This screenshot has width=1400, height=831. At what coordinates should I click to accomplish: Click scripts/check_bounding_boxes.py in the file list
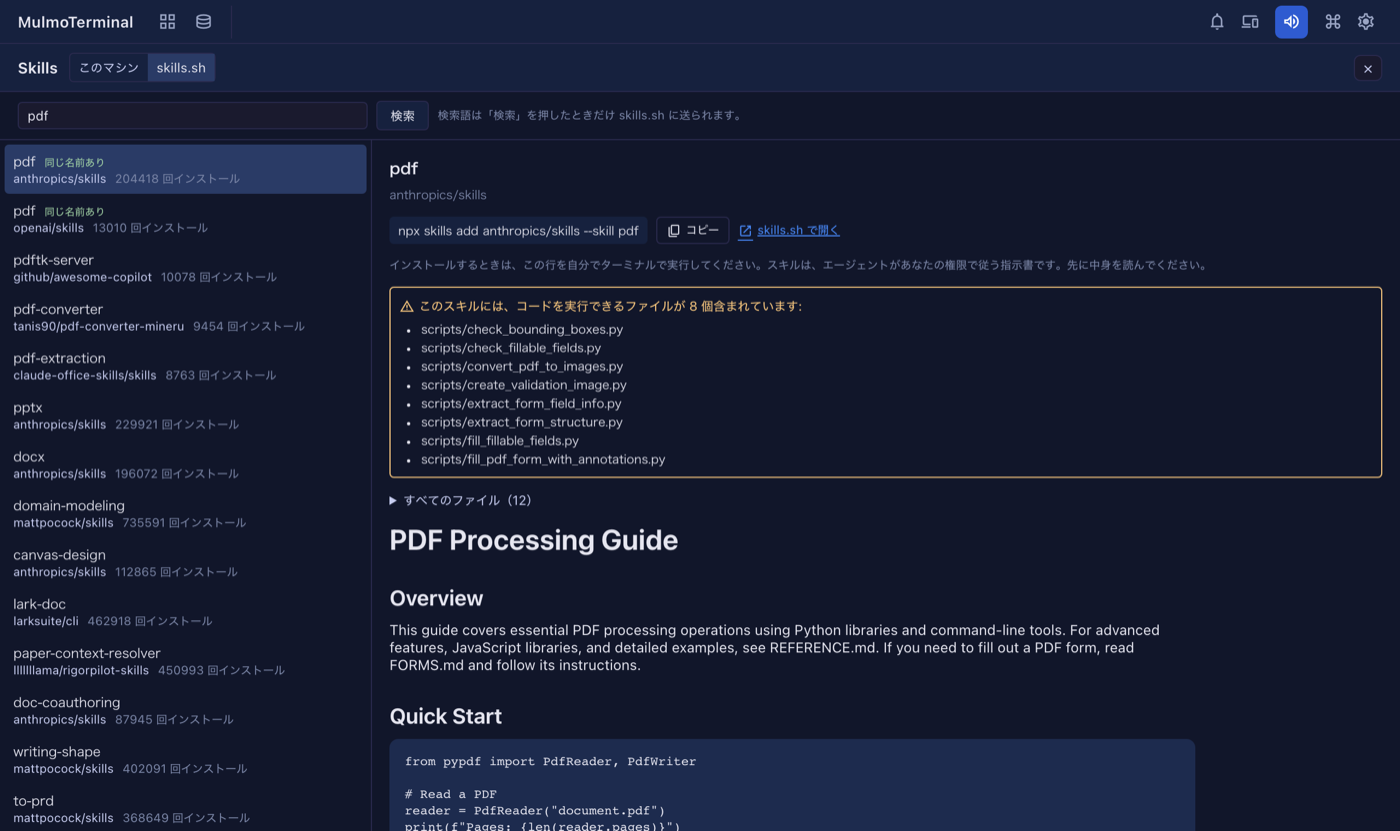tap(522, 329)
